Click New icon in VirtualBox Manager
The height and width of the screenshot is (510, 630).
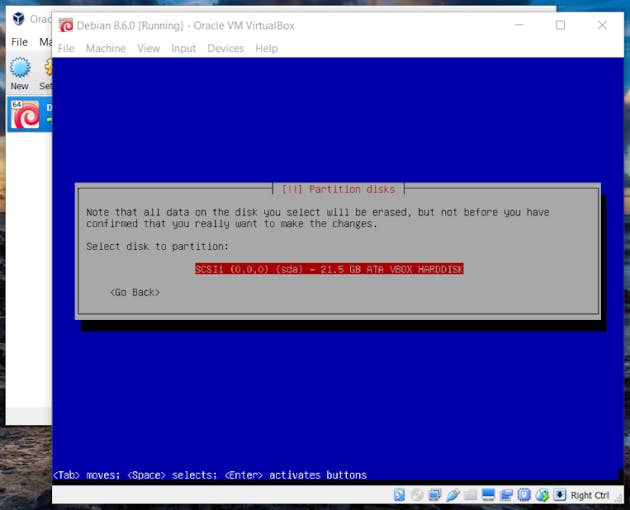[20, 67]
